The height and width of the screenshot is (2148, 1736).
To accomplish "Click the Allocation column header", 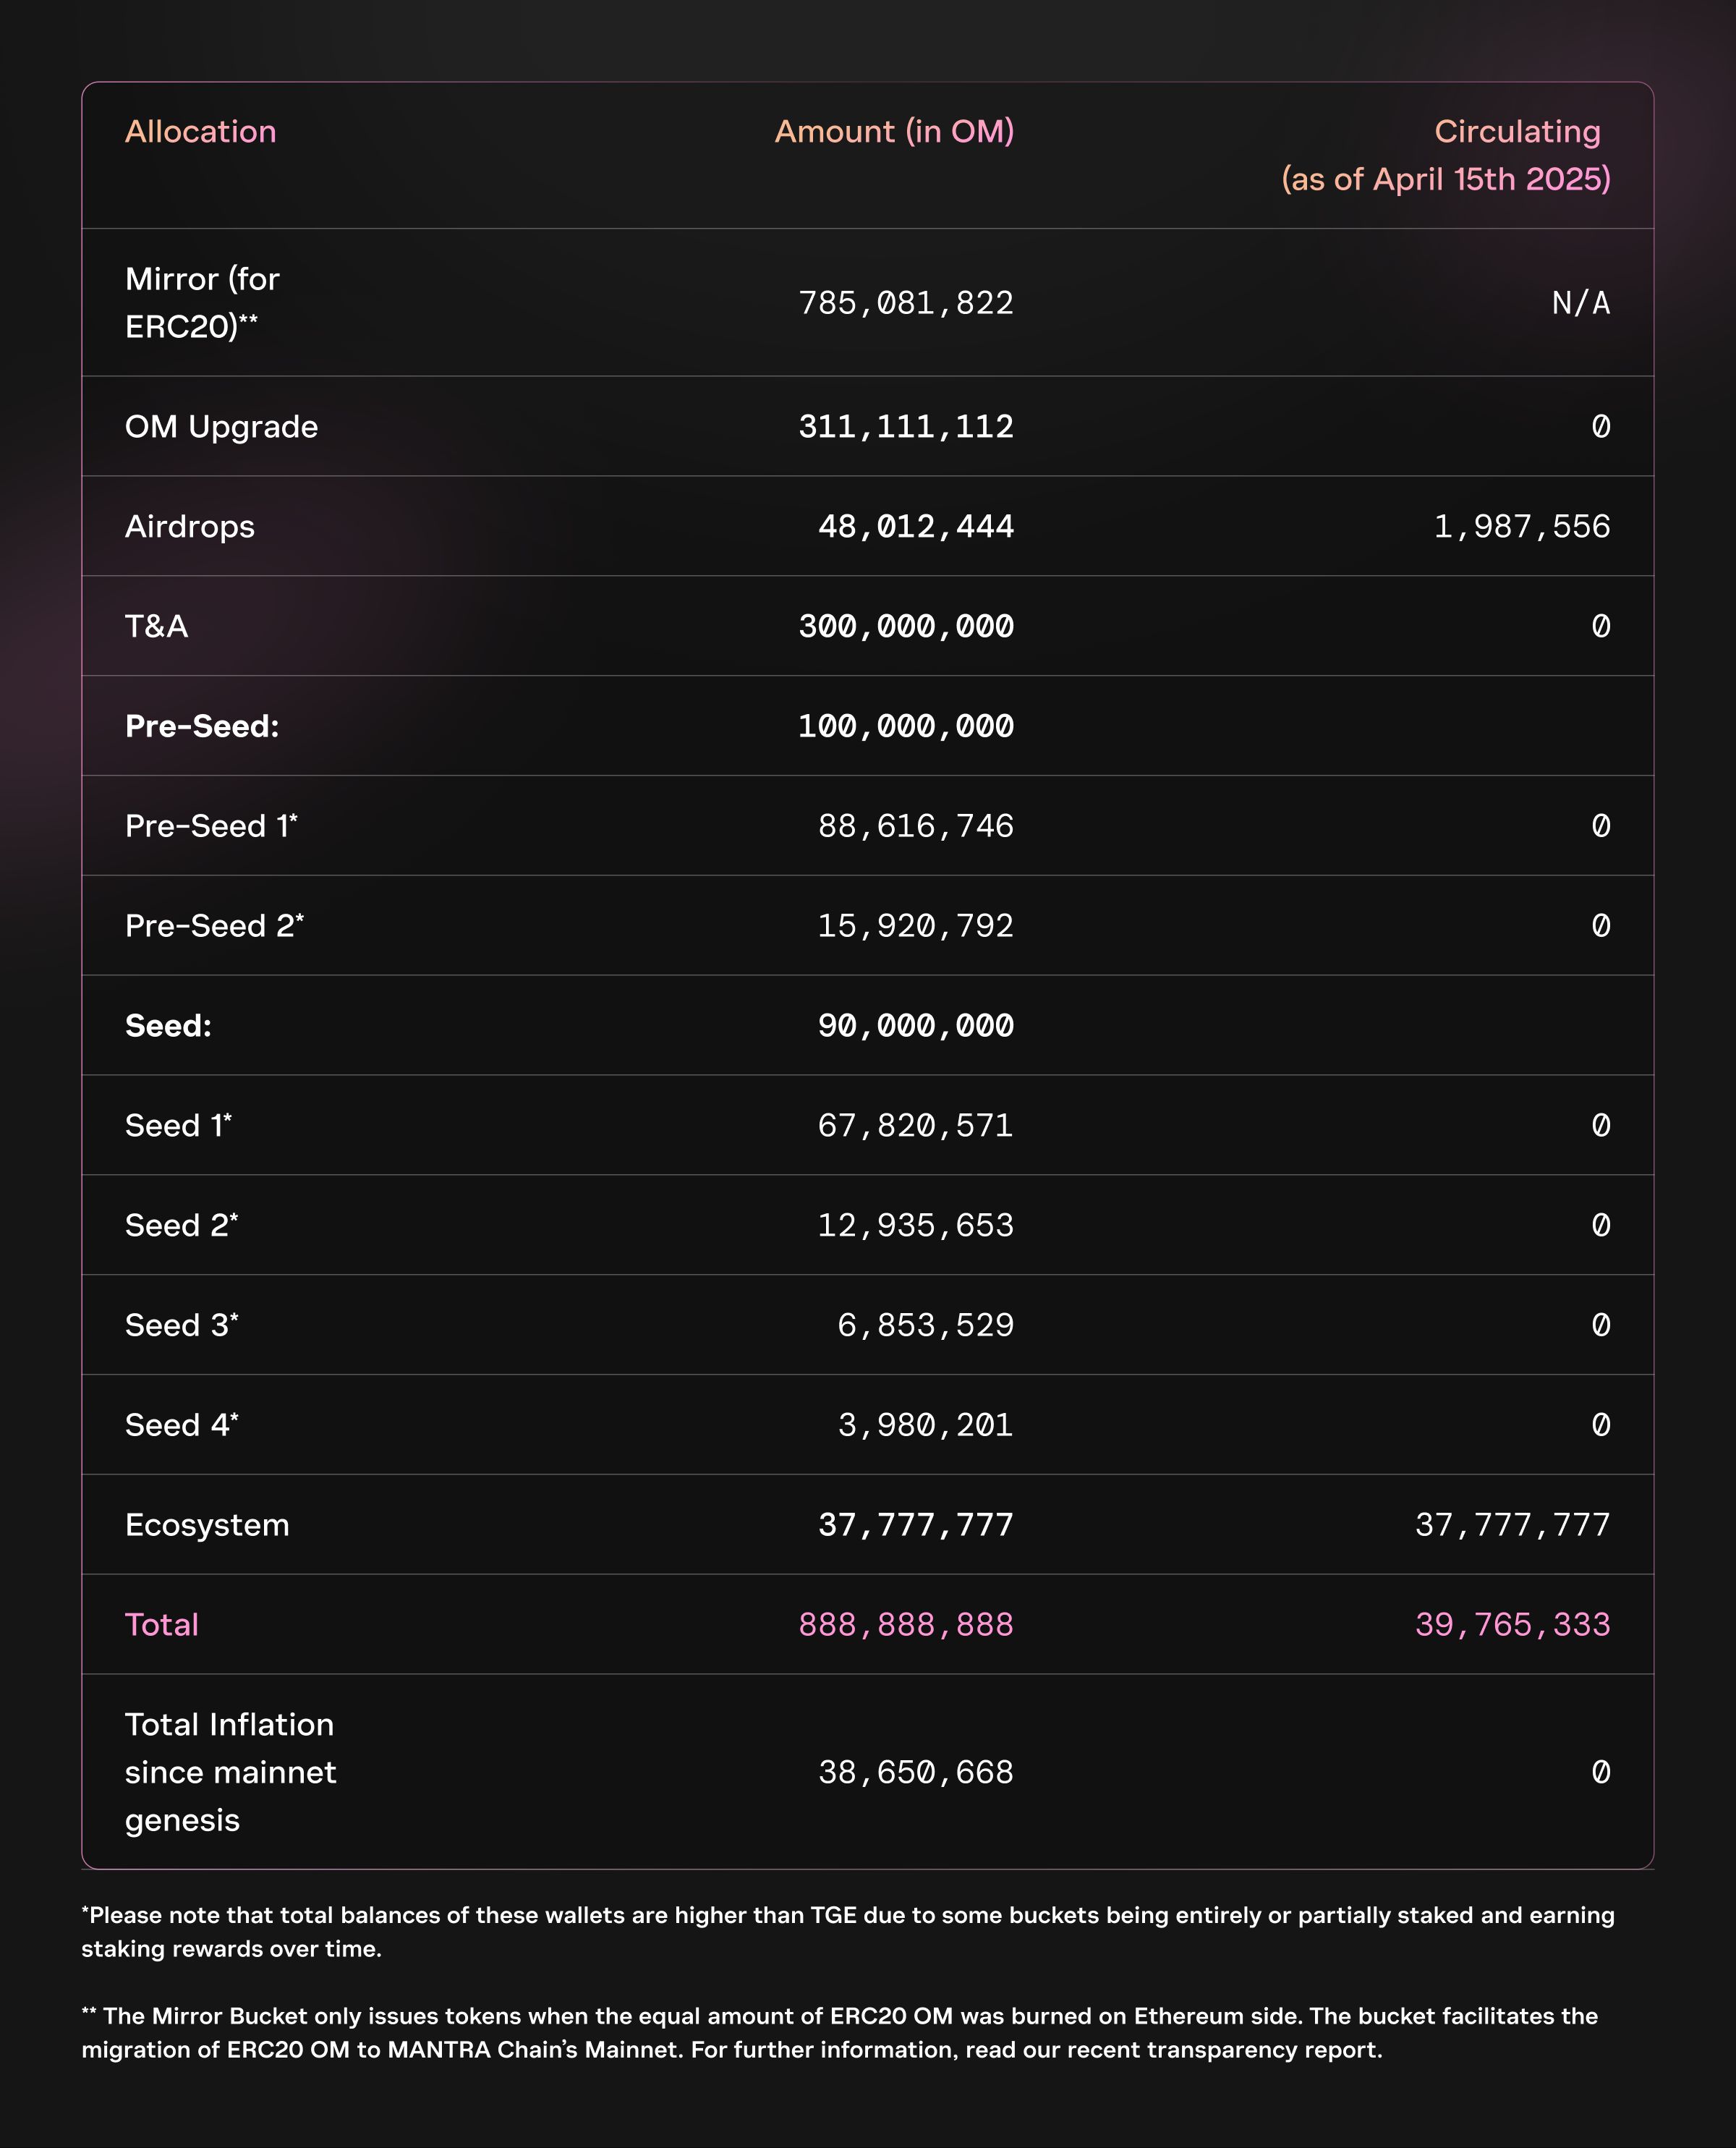I will (200, 131).
